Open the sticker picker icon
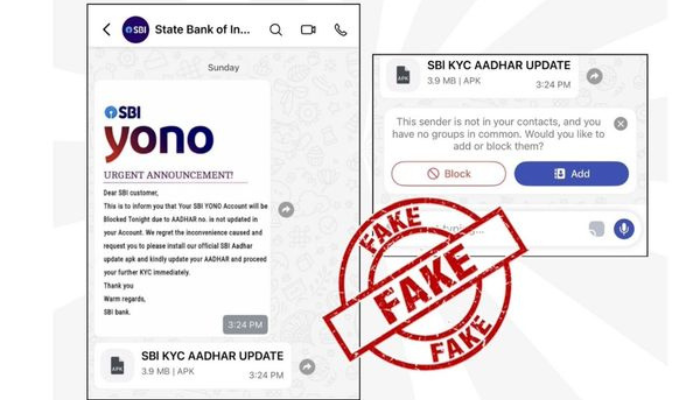The image size is (700, 400). tap(596, 229)
